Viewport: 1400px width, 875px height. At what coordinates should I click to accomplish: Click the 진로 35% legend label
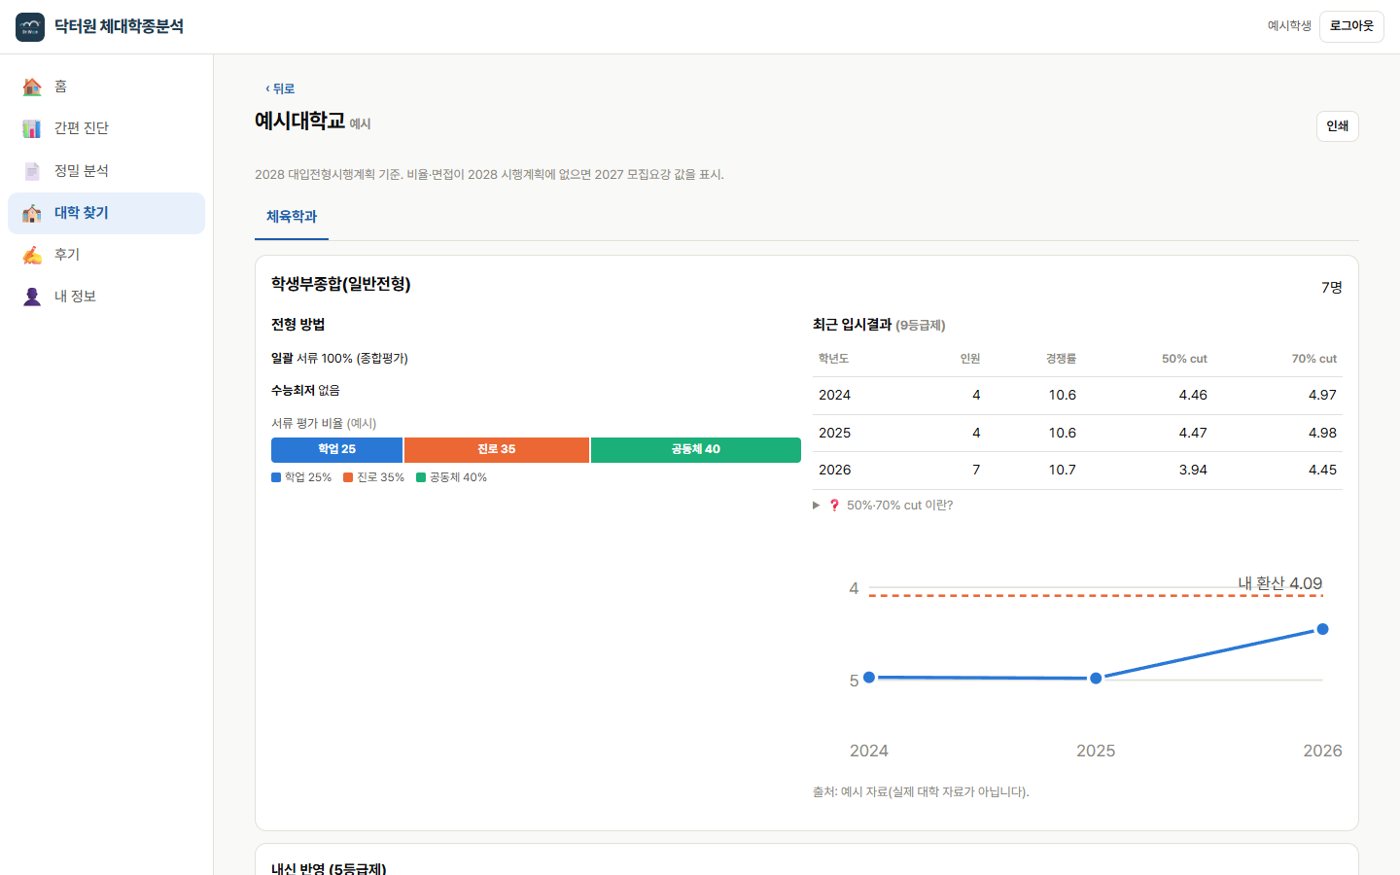pyautogui.click(x=381, y=478)
